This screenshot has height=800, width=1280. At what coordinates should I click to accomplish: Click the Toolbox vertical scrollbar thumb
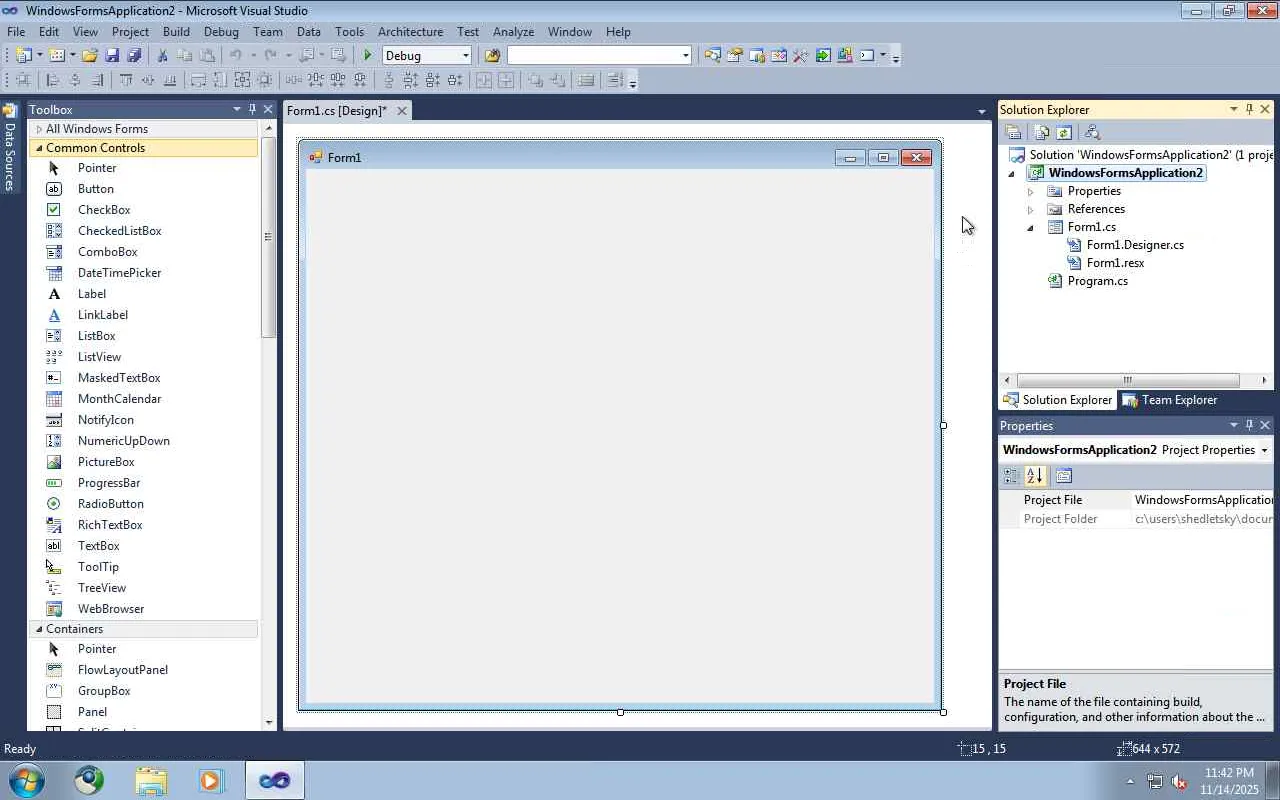coord(268,237)
